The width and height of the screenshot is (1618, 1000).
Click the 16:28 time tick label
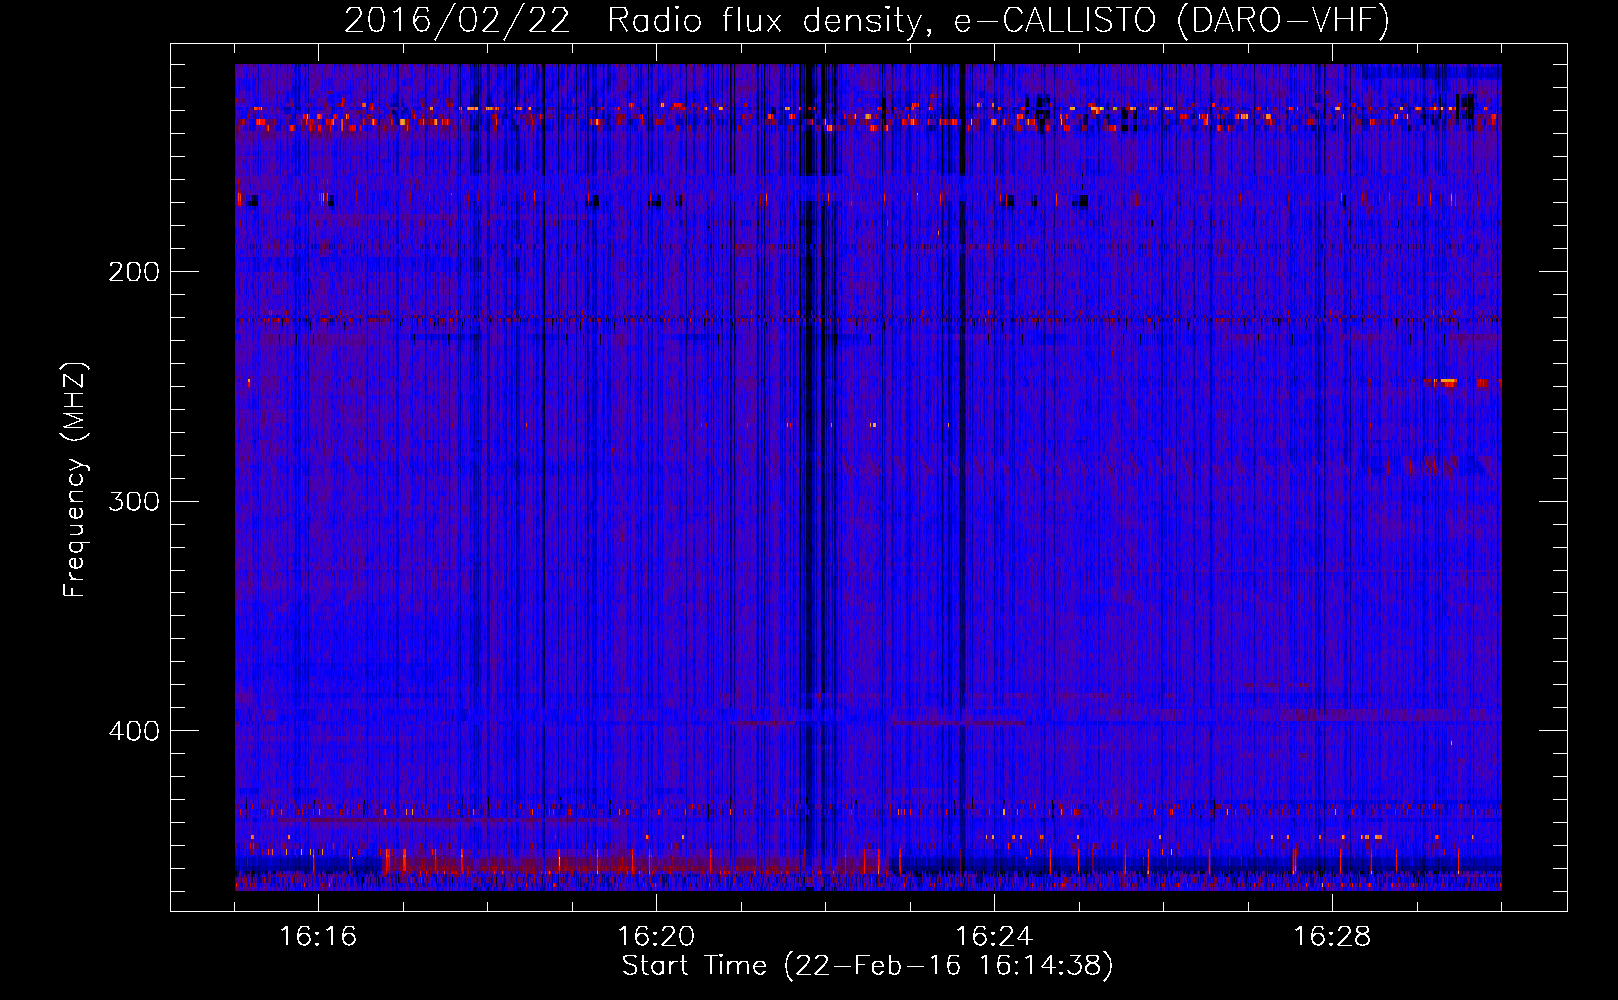click(1332, 936)
